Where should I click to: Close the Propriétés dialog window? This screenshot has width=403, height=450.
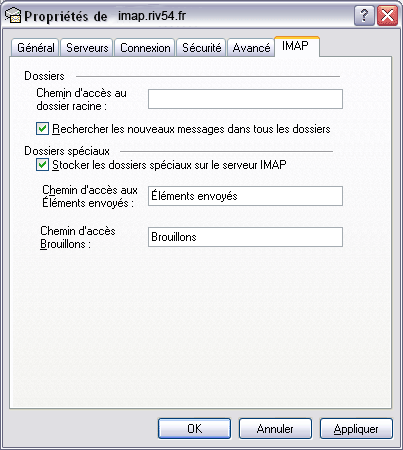(x=387, y=15)
